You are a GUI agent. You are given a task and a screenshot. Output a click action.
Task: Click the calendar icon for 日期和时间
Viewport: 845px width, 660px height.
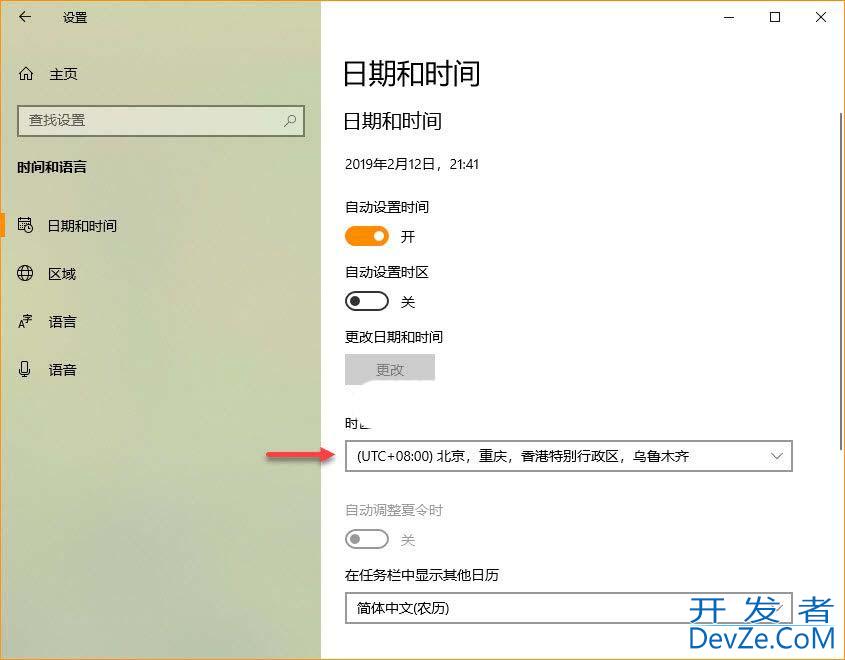(25, 225)
